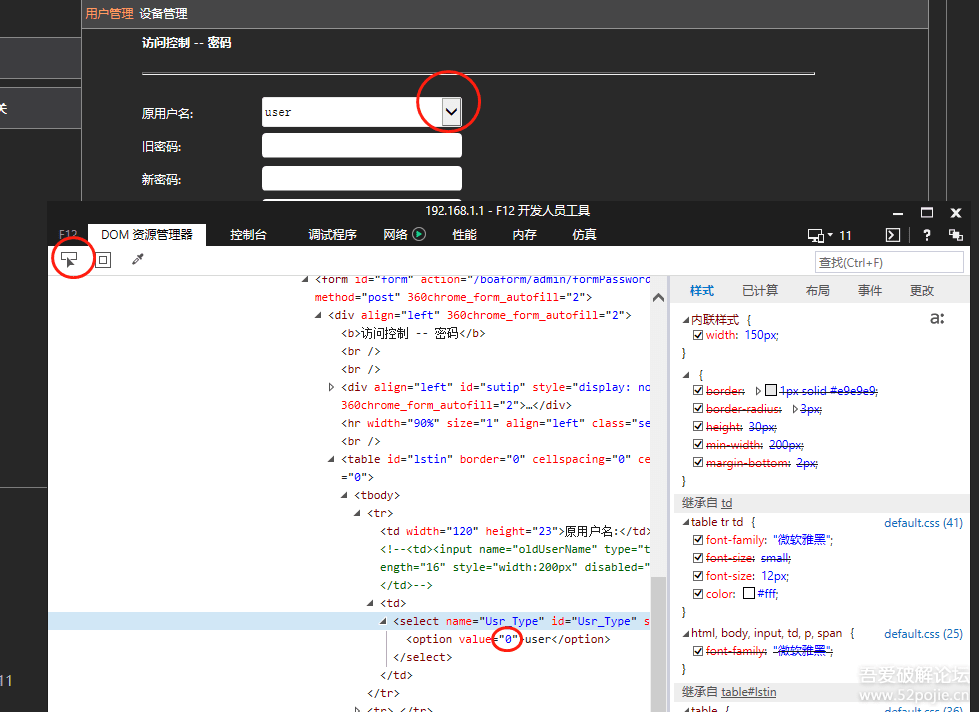
Task: Focus the 查找 search box
Action: [x=889, y=262]
